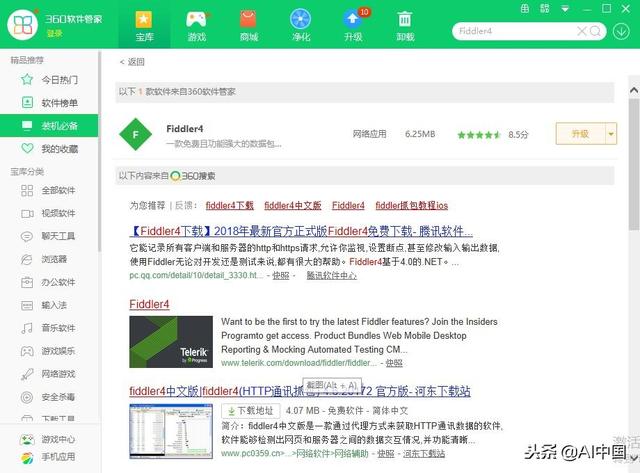Open the red Fiddler4 result title
Image resolution: width=640 pixels, height=473 pixels.
coord(149,304)
